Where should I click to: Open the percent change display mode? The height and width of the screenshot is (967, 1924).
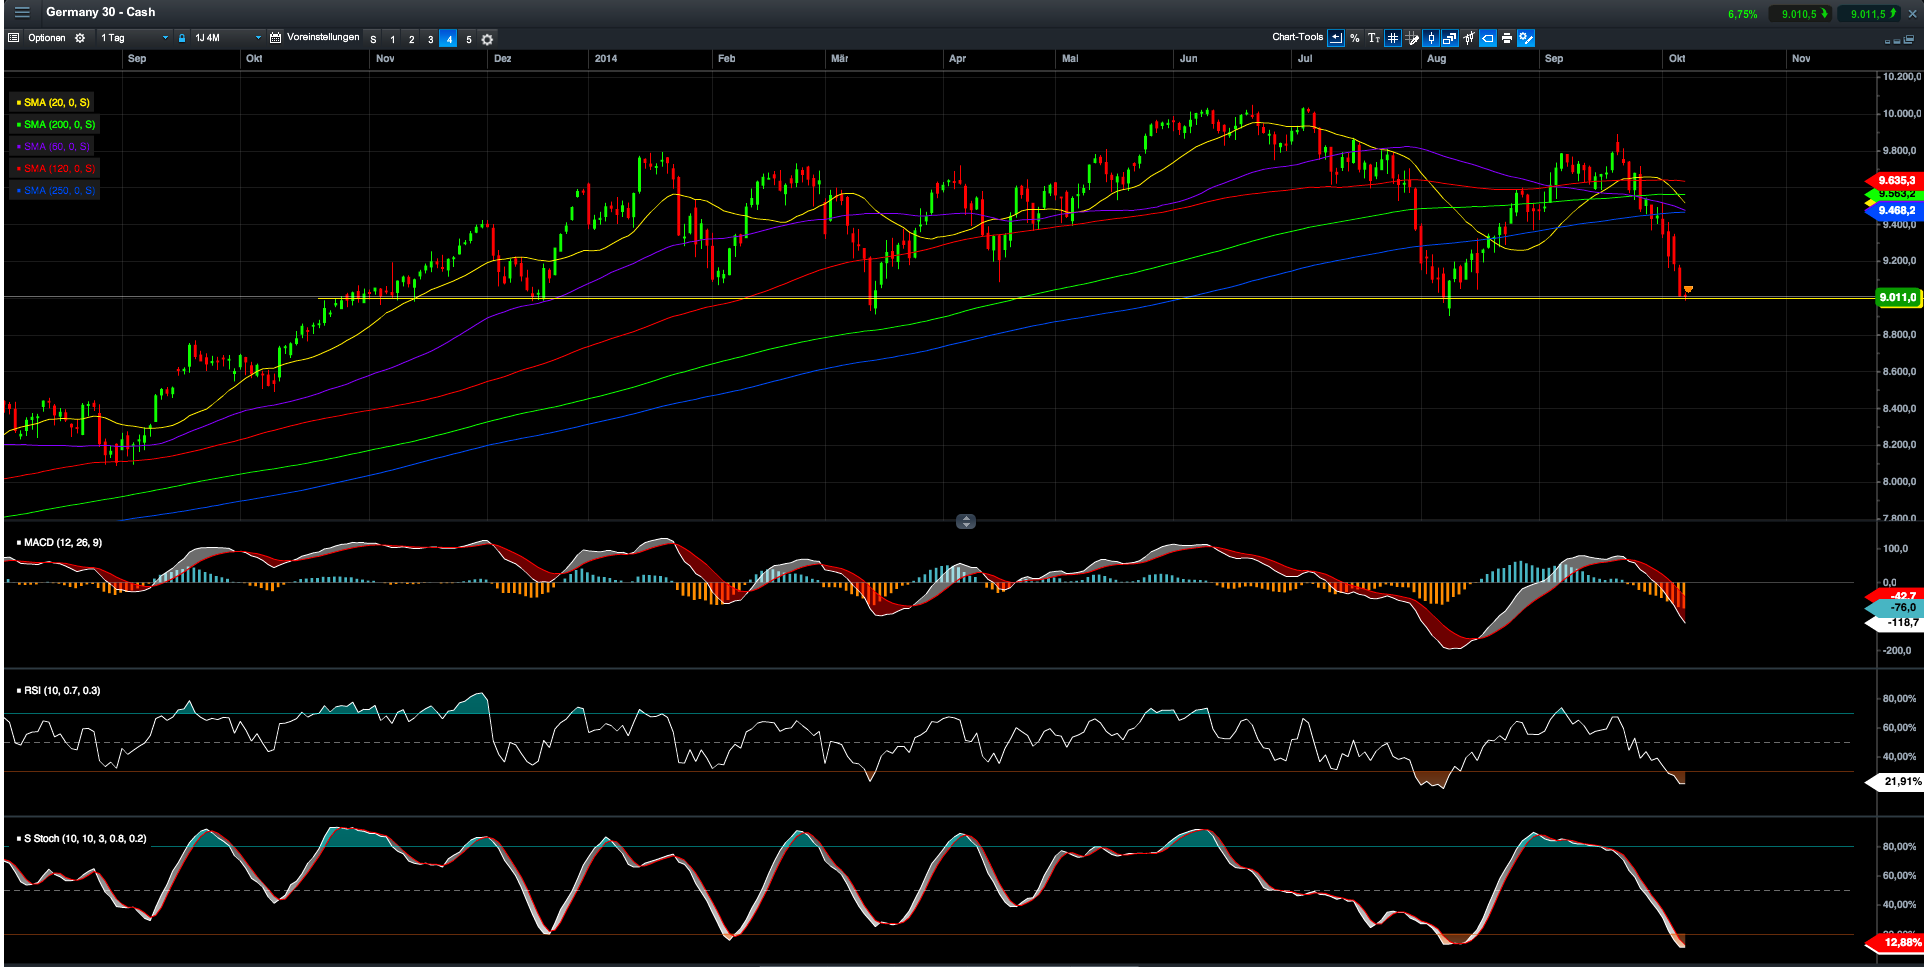(1354, 39)
